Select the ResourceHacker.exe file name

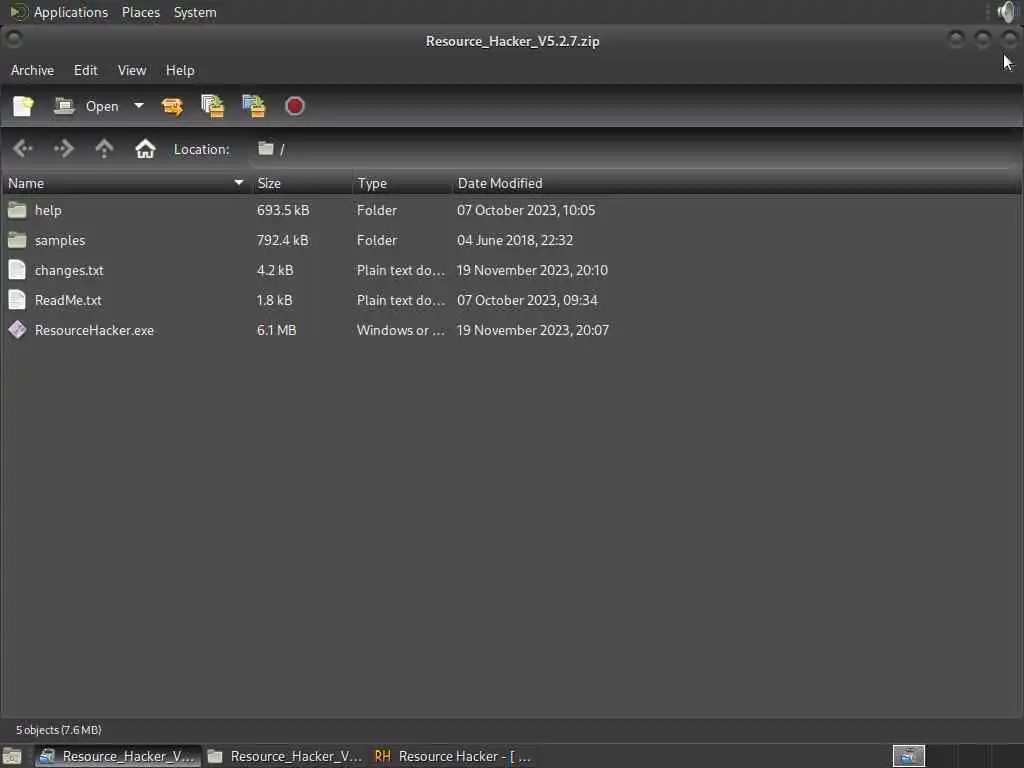[x=95, y=330]
